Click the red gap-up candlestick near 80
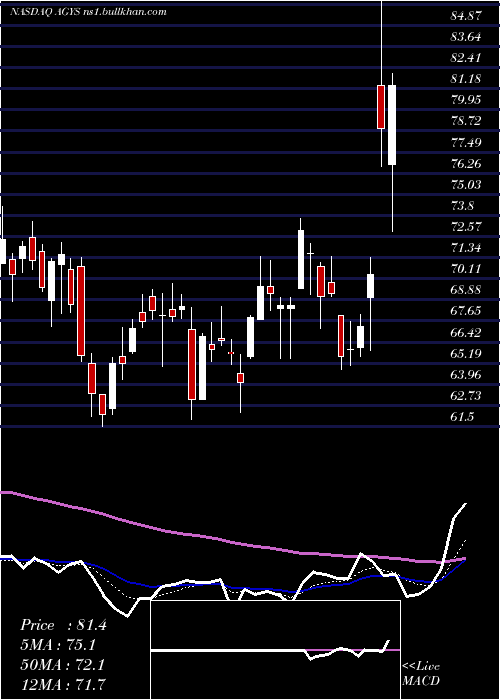This screenshot has width=500, height=700. (381, 107)
